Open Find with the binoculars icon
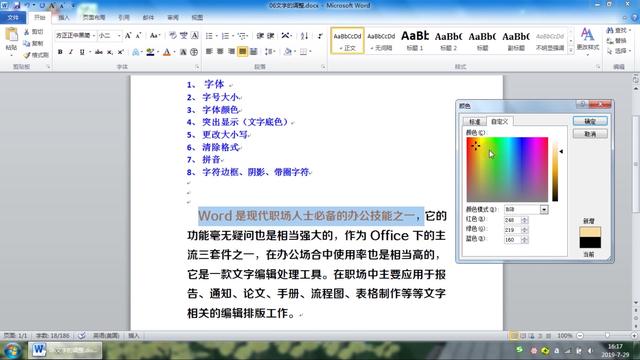Screen dimensions: 640x360 610,31
